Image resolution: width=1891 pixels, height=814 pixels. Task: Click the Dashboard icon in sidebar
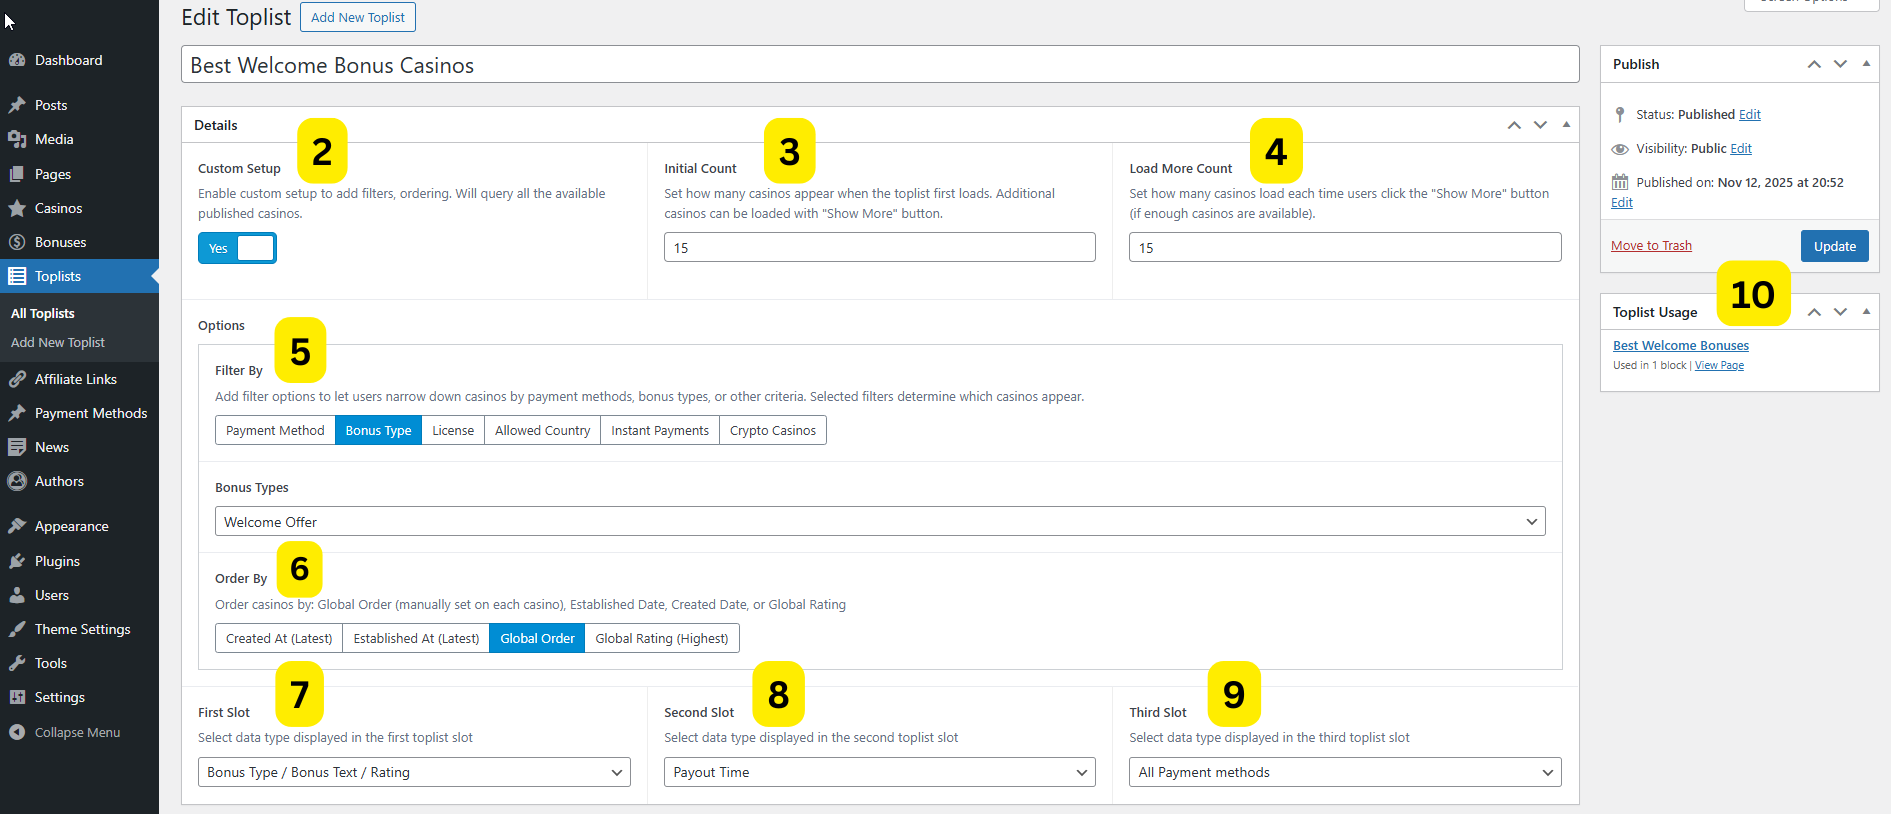tap(17, 60)
